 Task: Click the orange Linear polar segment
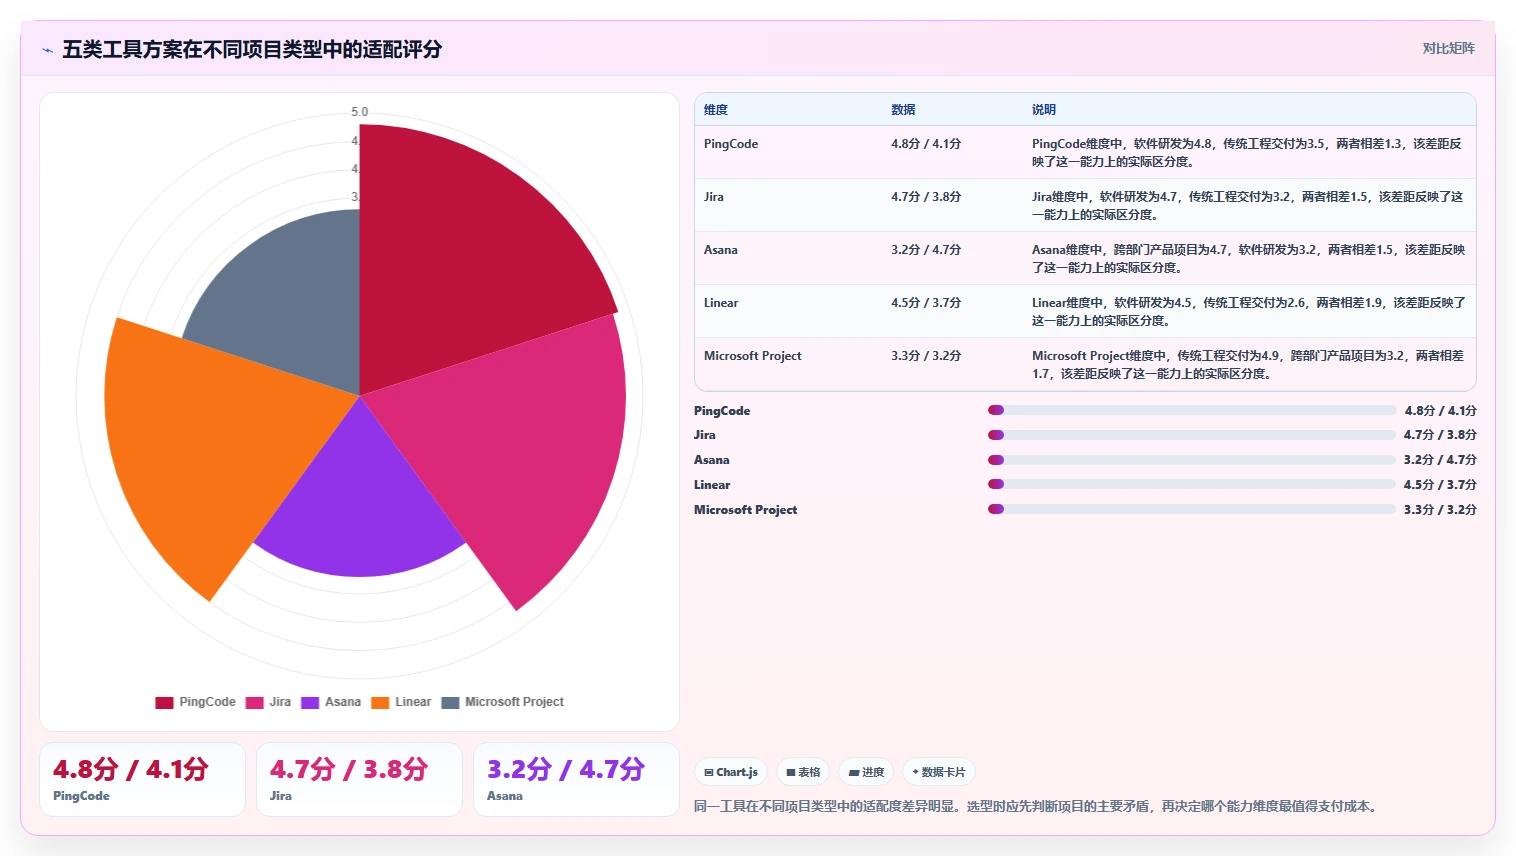(210, 440)
